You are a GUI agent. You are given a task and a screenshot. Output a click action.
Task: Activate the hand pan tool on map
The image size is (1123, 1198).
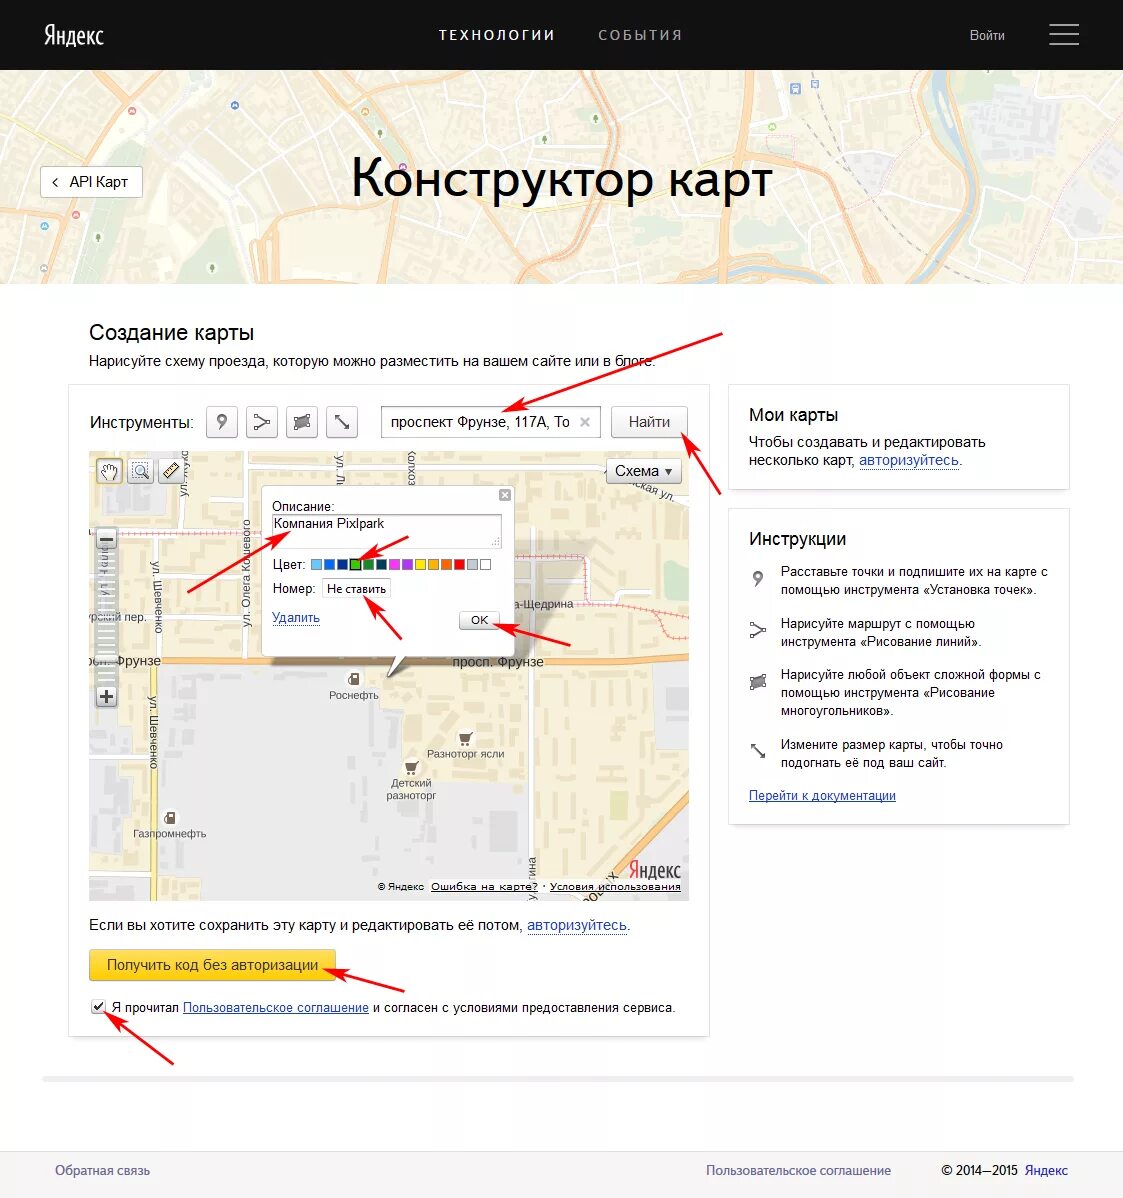[x=109, y=471]
